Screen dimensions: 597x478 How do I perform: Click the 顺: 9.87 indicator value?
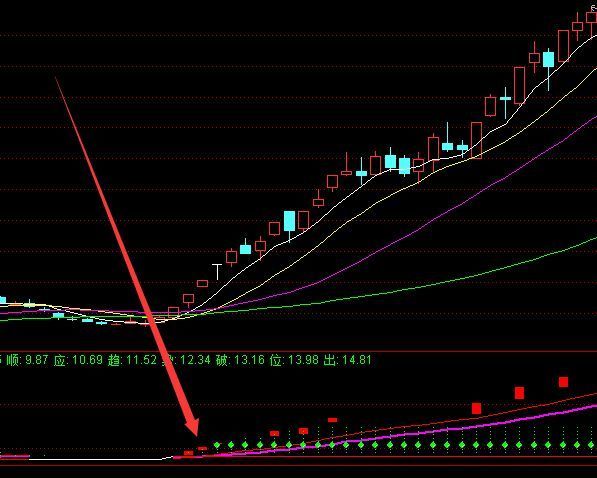point(27,360)
